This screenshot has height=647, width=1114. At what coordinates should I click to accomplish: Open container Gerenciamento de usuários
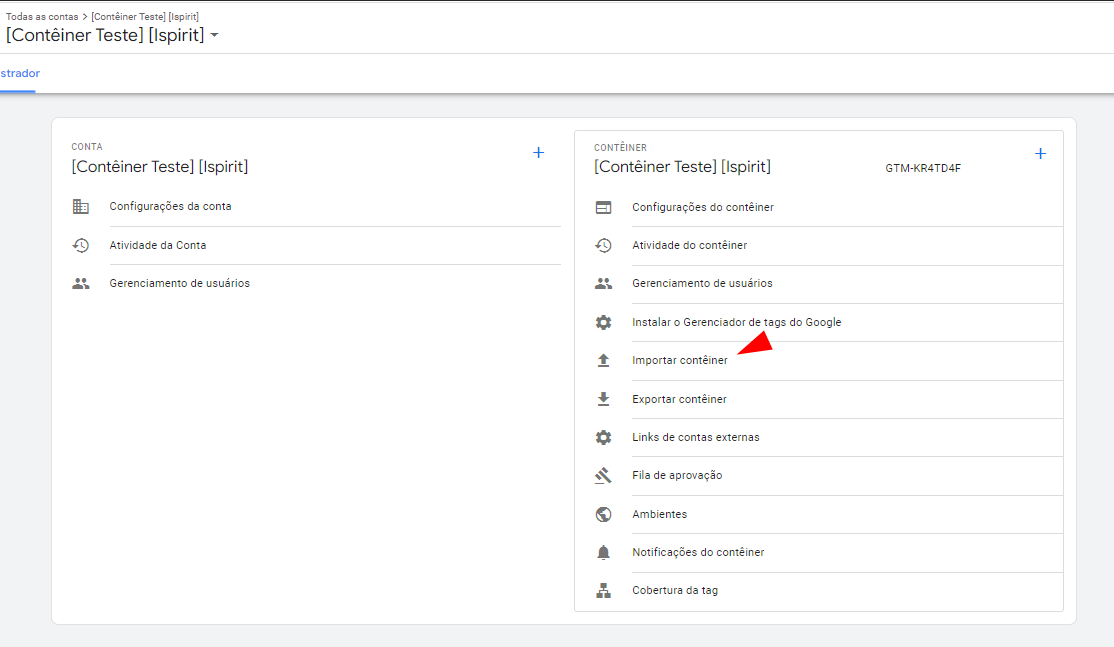pos(702,283)
